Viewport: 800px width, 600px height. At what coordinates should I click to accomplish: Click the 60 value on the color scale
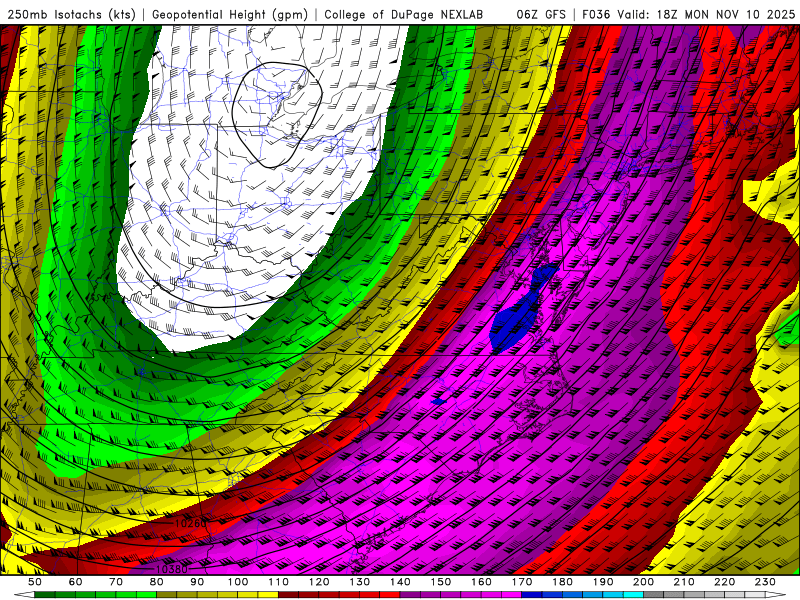point(76,582)
